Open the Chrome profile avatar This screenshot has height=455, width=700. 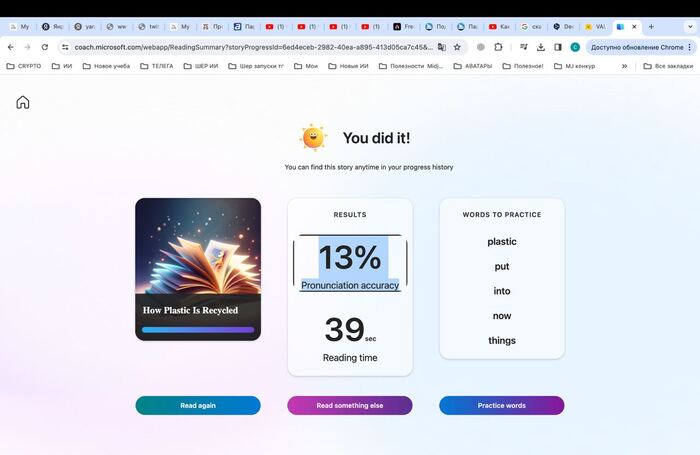pyautogui.click(x=575, y=47)
